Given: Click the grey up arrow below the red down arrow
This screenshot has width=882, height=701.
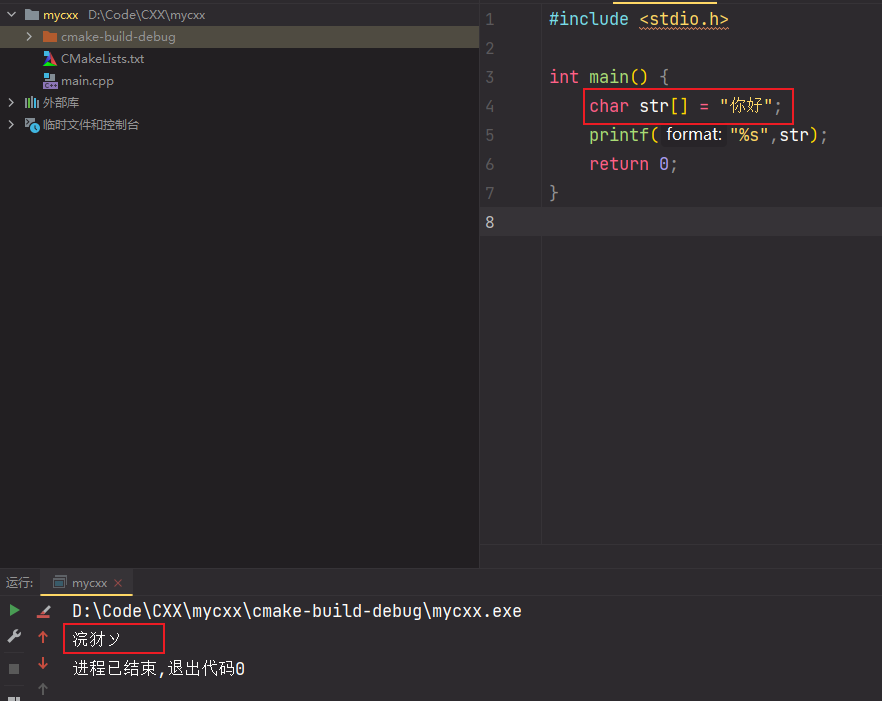Looking at the screenshot, I should tap(43, 689).
